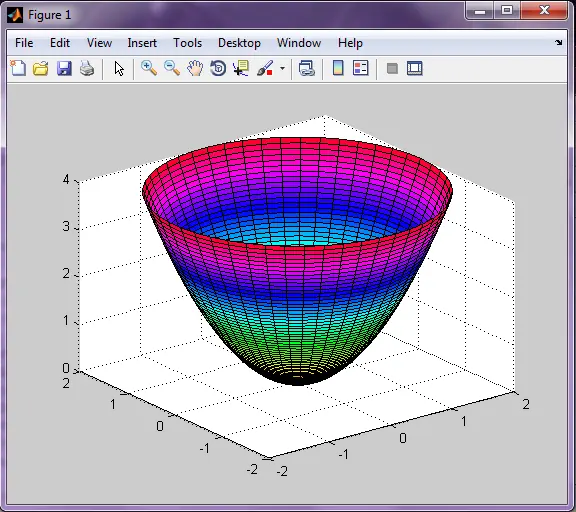Open the Tools menu
This screenshot has width=576, height=512.
[187, 43]
